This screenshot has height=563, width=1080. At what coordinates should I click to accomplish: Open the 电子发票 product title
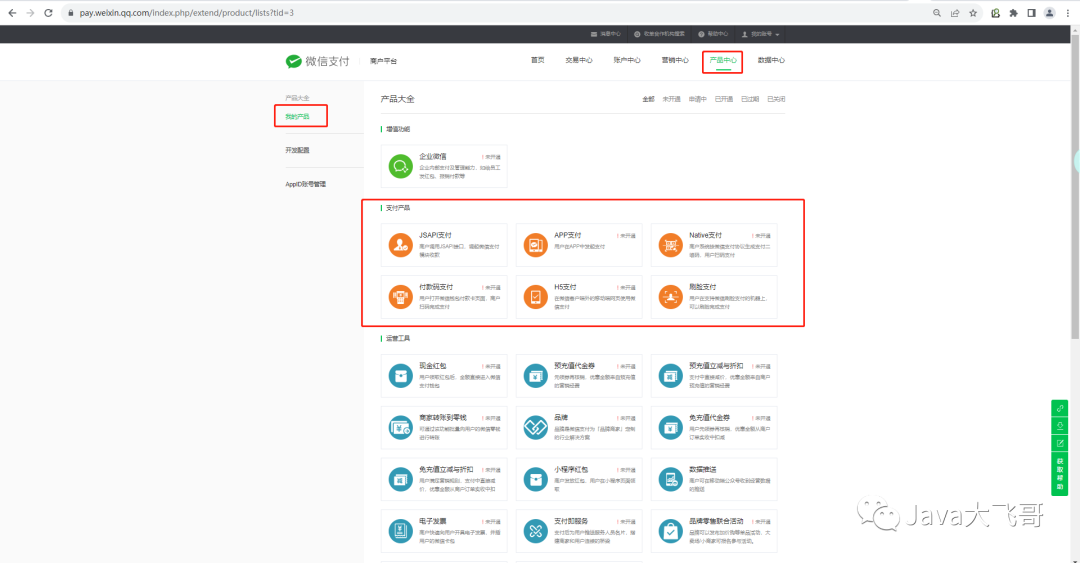pyautogui.click(x=433, y=521)
